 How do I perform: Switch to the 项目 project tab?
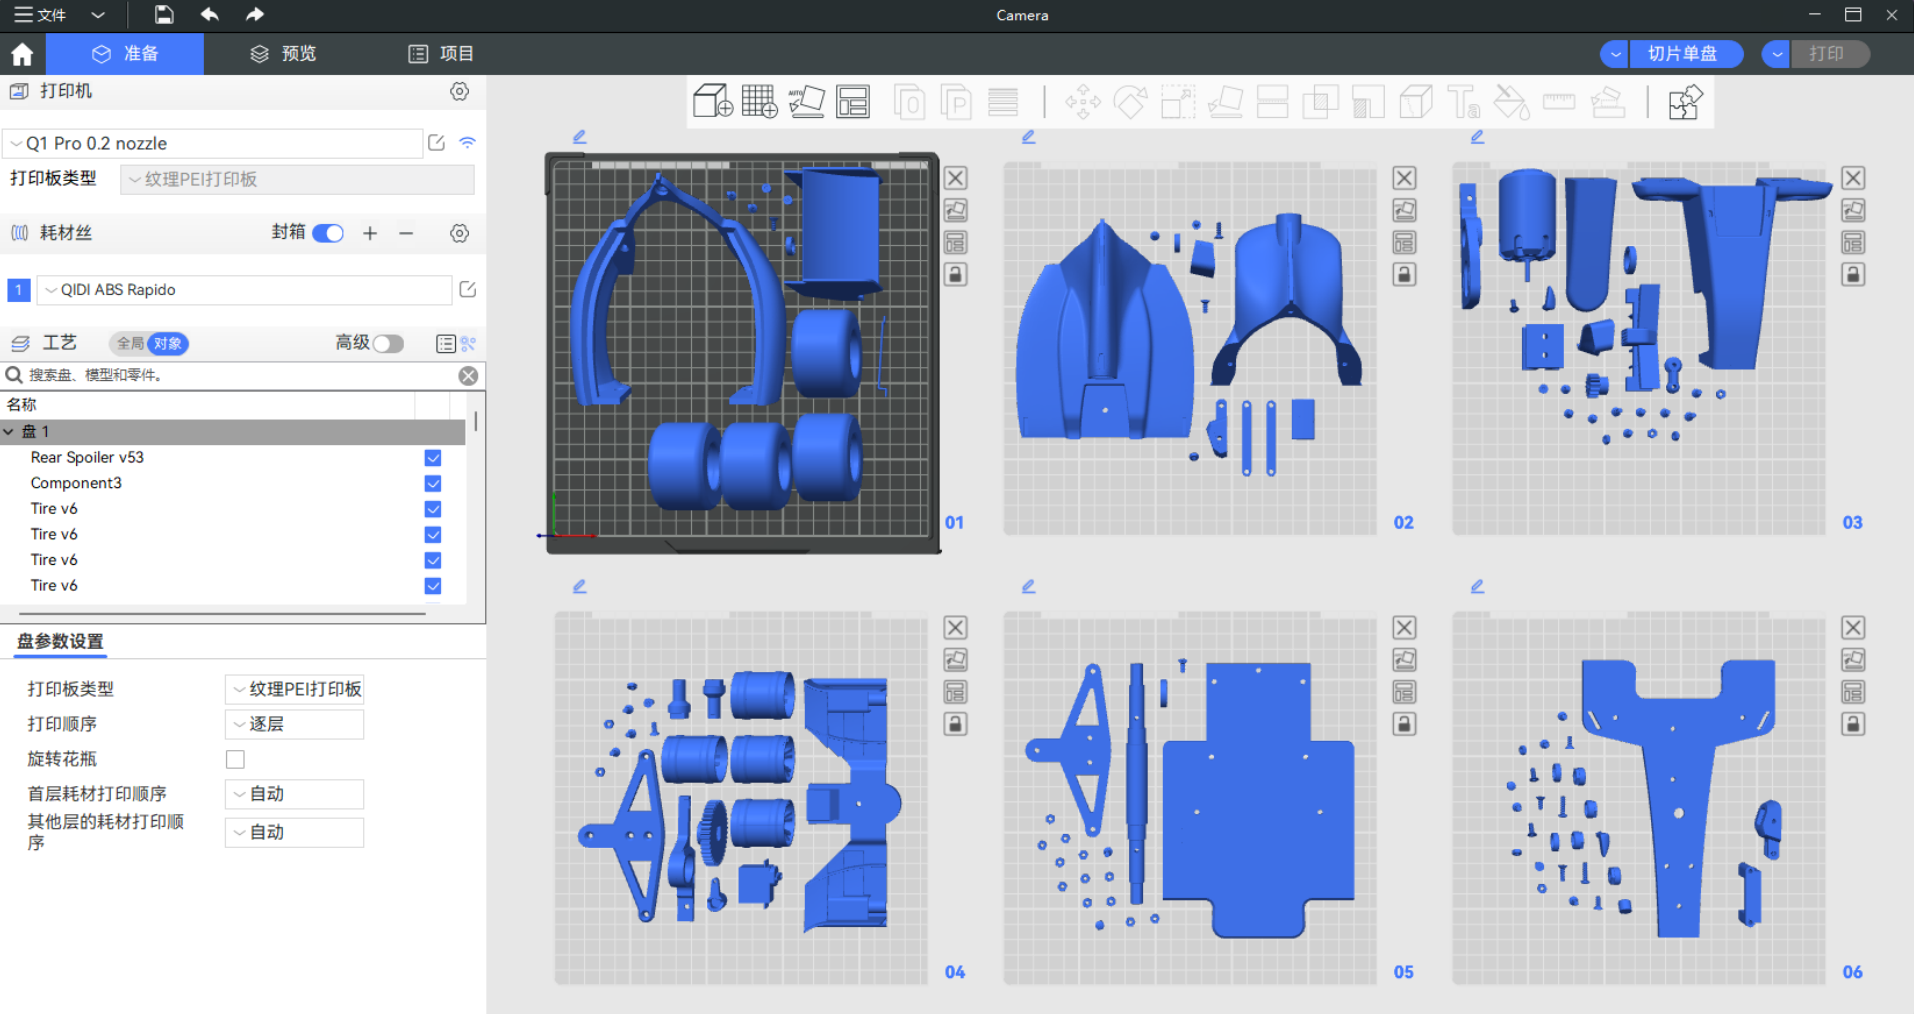point(441,54)
